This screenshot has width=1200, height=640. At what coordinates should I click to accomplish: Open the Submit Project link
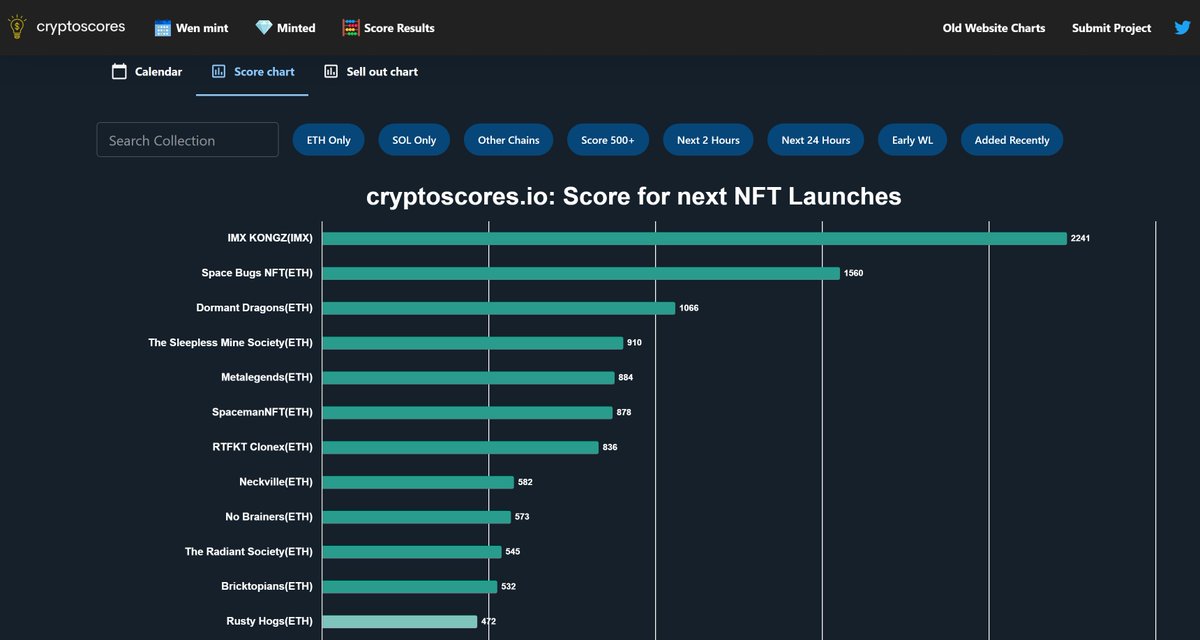pos(1111,28)
